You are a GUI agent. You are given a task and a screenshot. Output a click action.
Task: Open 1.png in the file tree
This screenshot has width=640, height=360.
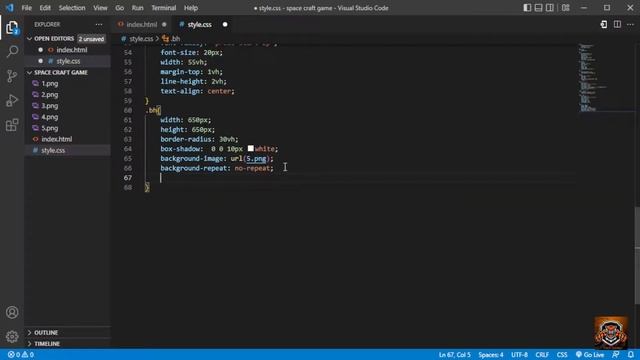50,84
